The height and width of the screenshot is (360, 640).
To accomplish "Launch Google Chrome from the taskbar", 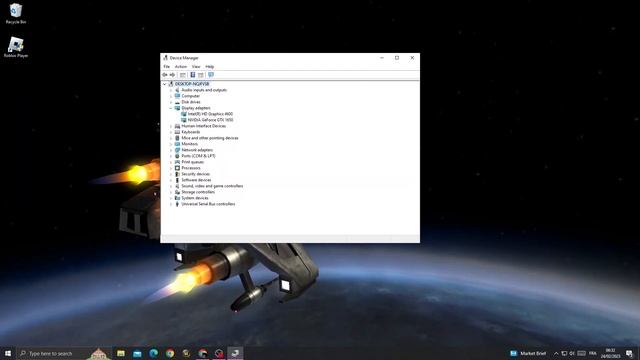I will point(170,353).
